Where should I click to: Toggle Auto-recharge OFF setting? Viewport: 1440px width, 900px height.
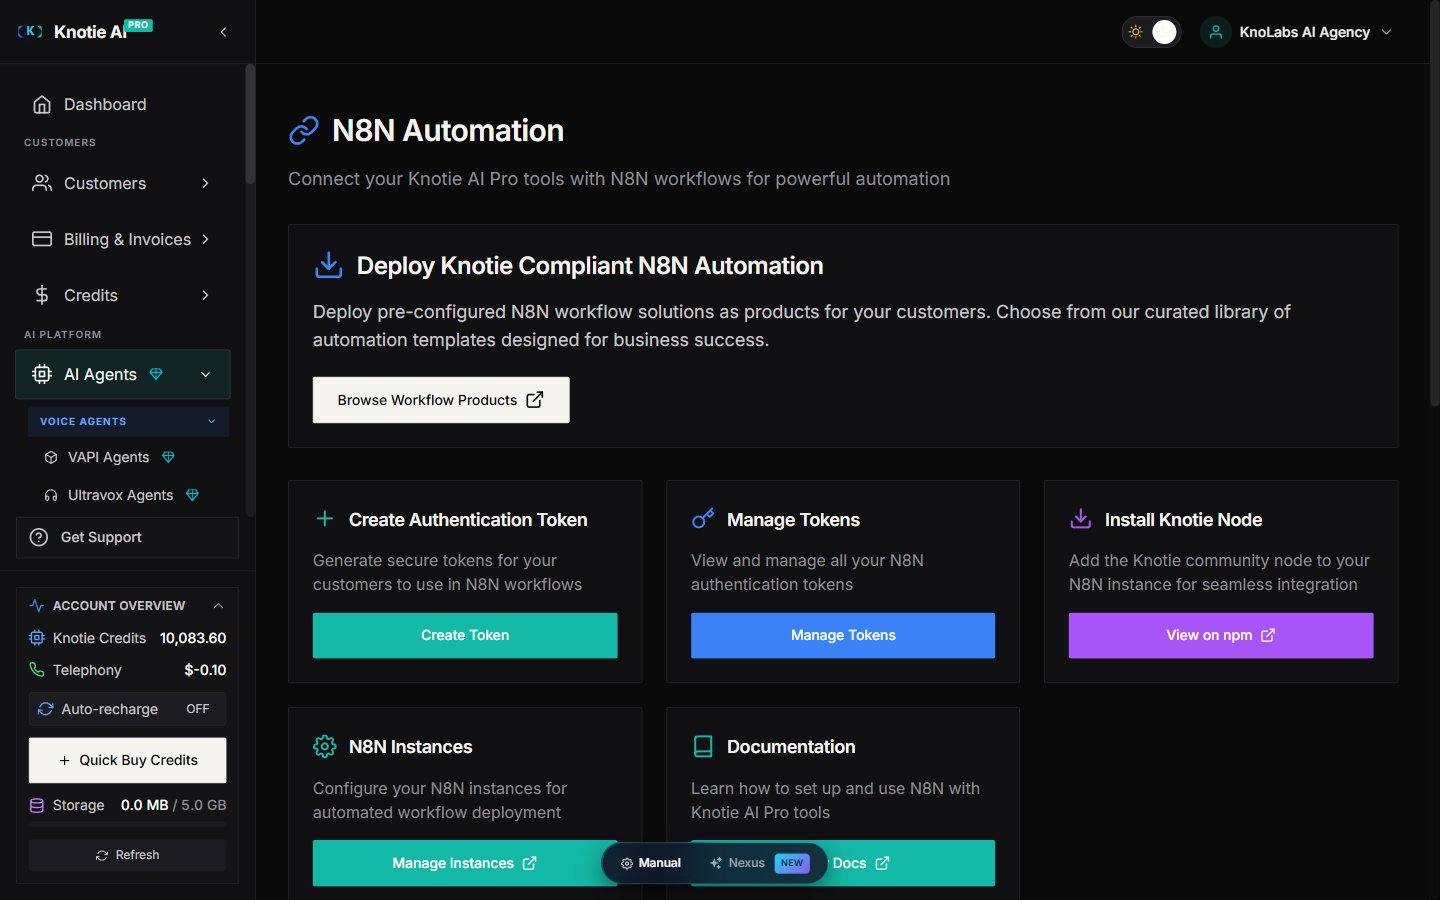(198, 709)
